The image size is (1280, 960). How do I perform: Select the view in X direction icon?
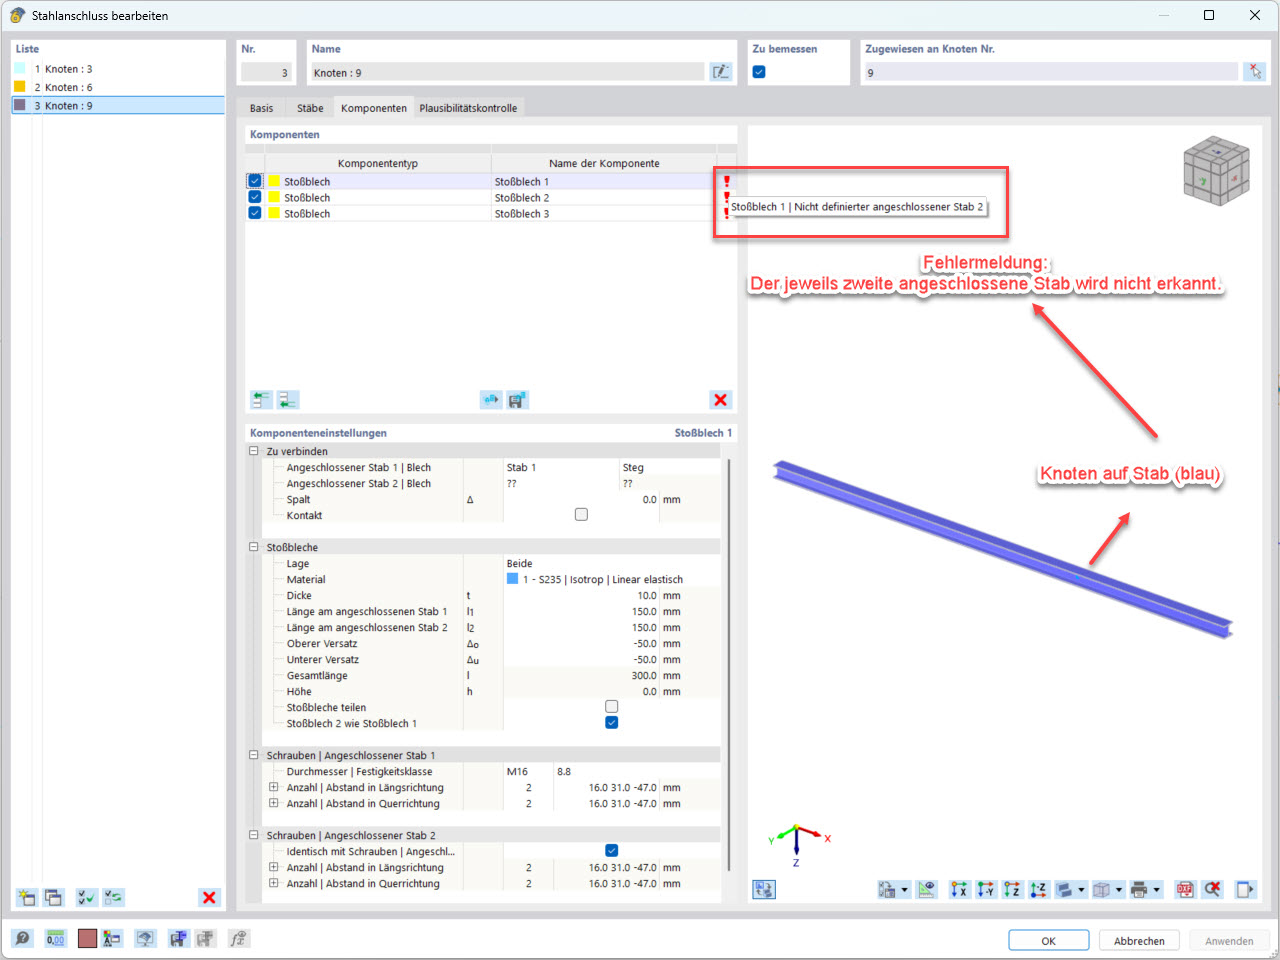click(959, 889)
